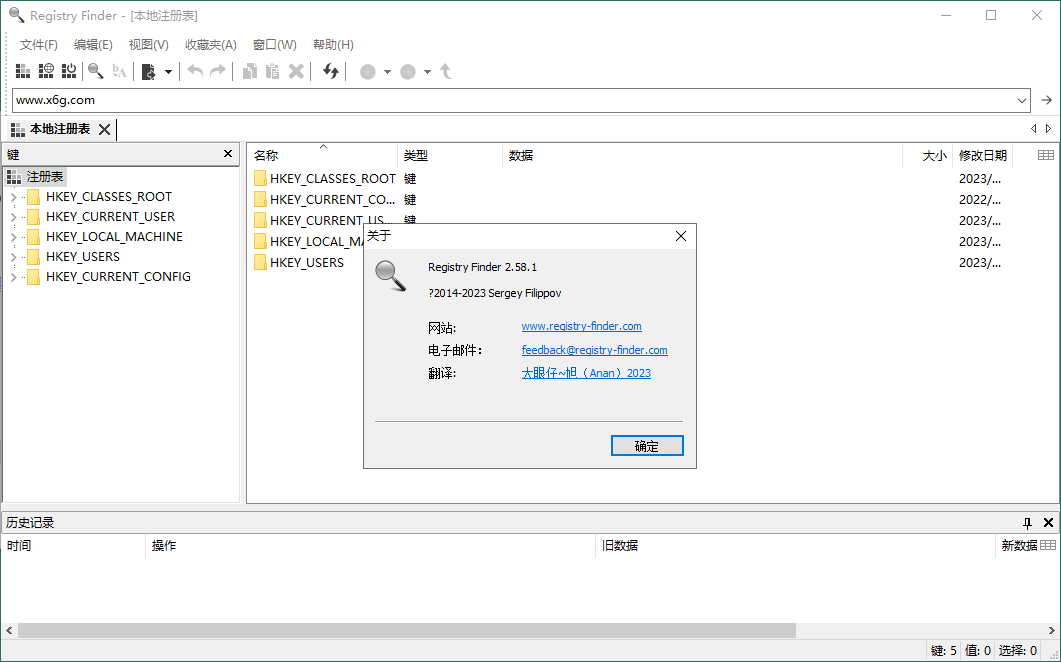Open the connect remote registry icon
The height and width of the screenshot is (662, 1061).
[x=46, y=71]
